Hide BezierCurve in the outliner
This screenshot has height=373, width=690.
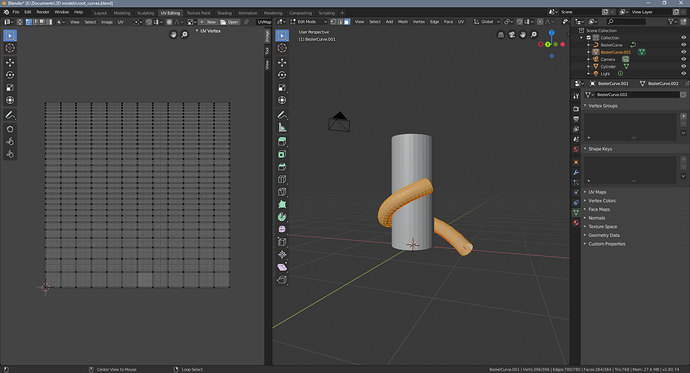(683, 45)
